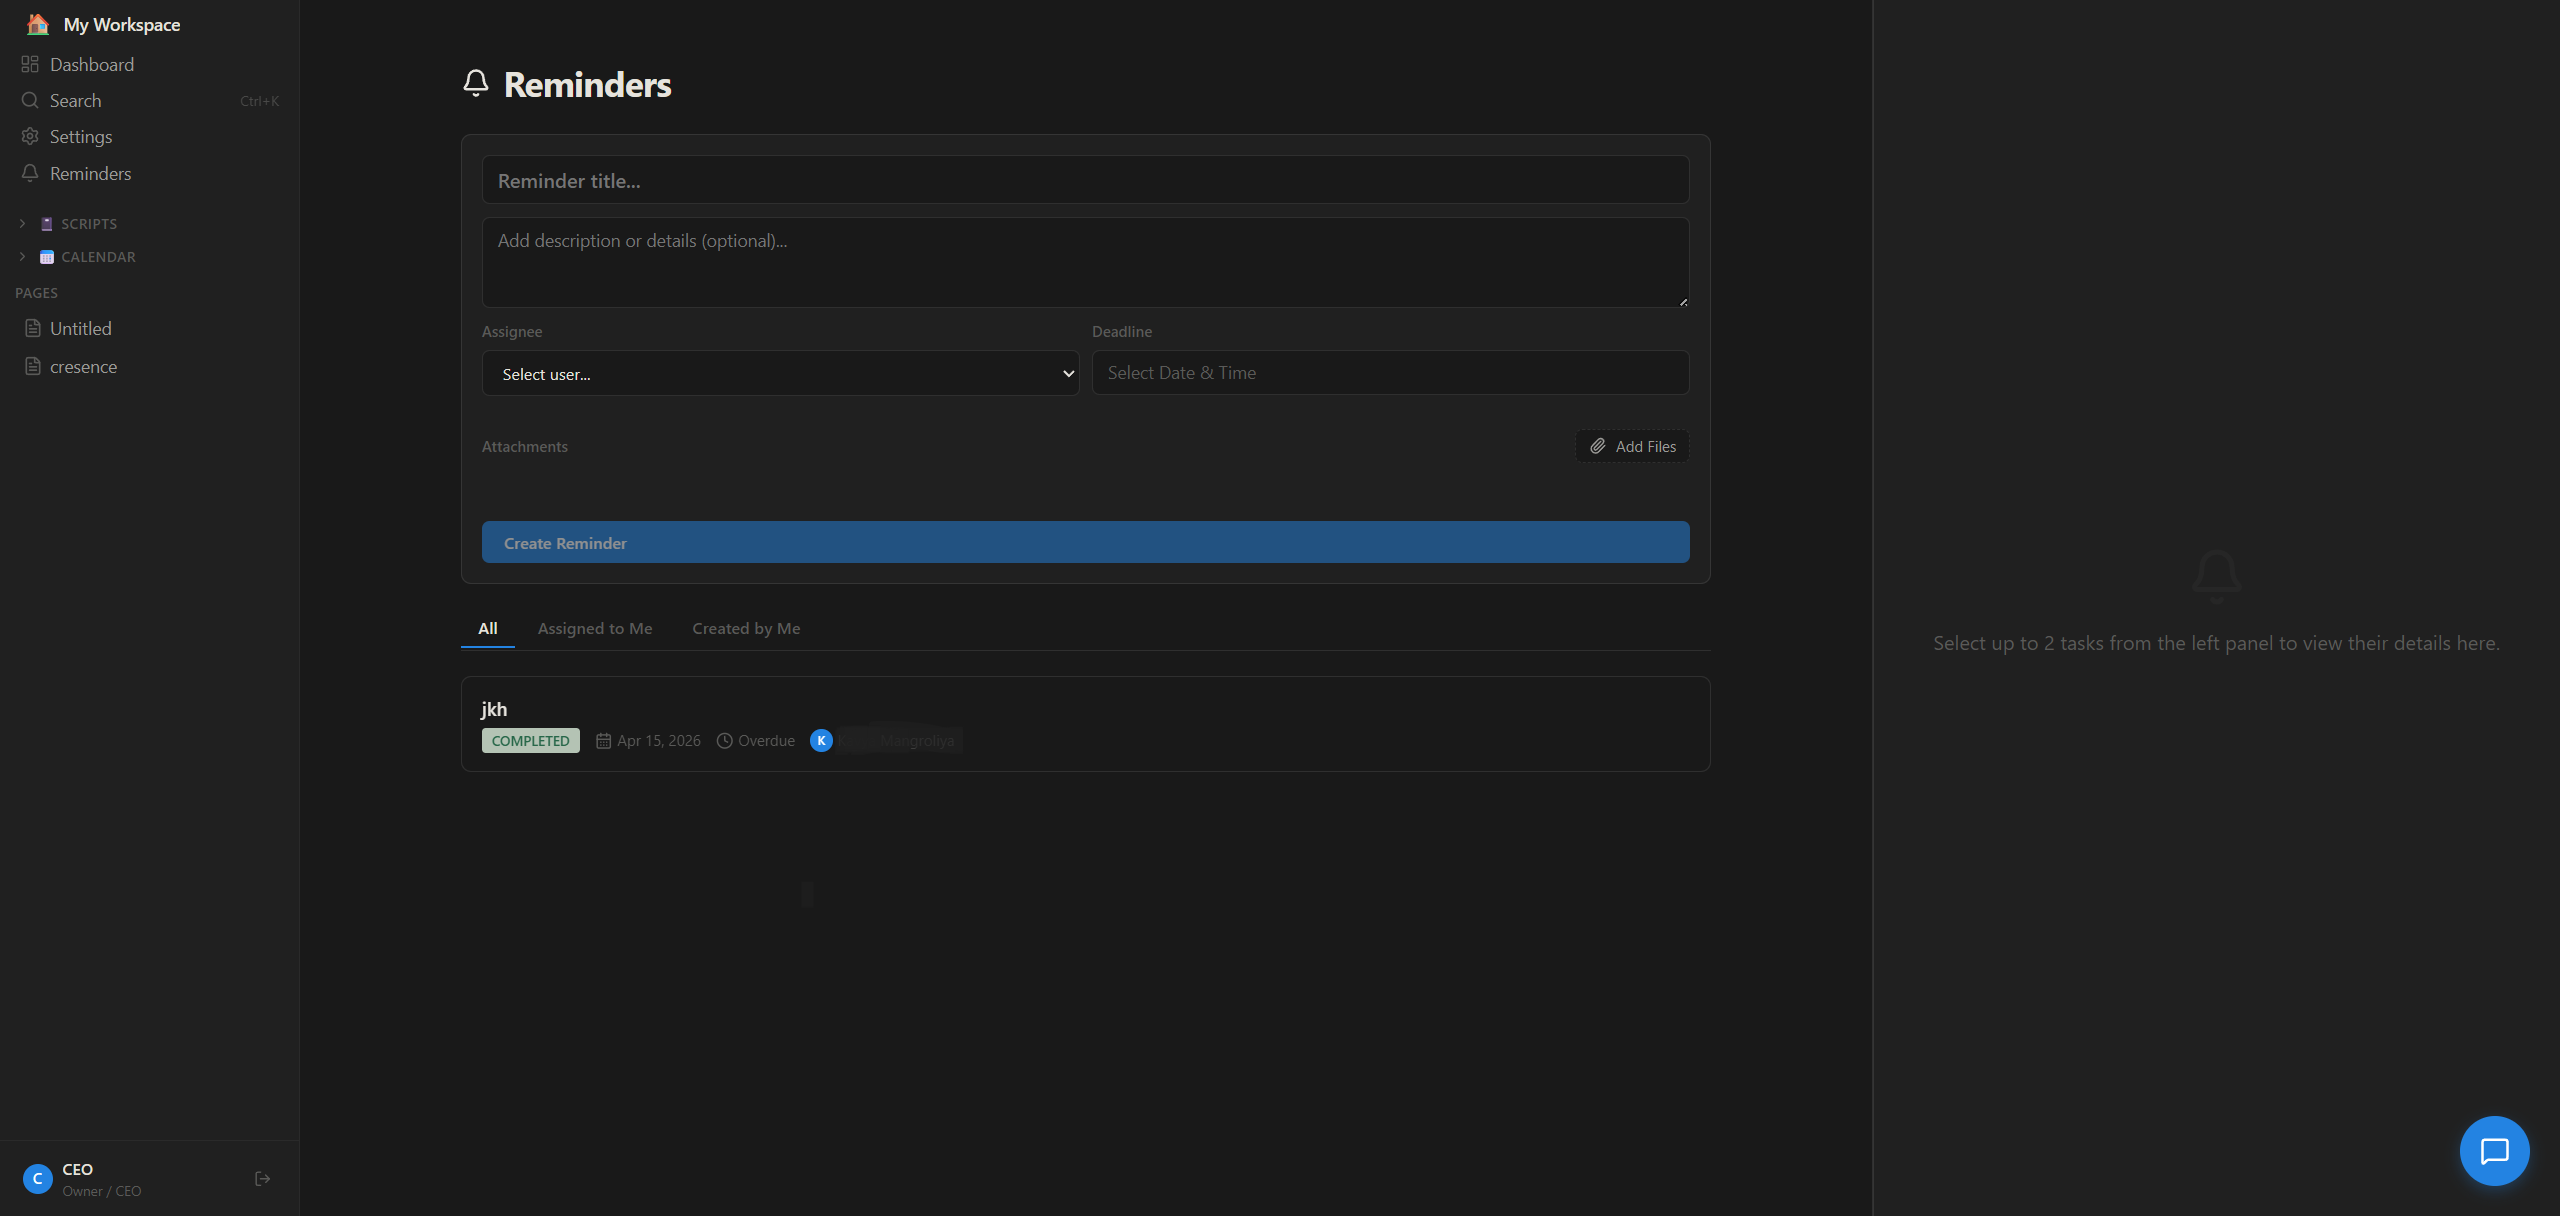
Task: Click the CEO user name at bottom
Action: pyautogui.click(x=78, y=1169)
